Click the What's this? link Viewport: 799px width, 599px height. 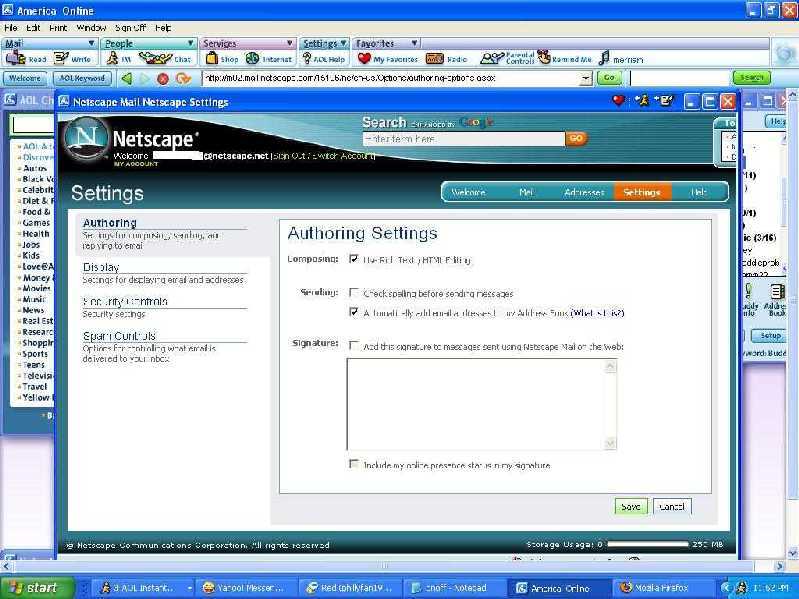(597, 313)
